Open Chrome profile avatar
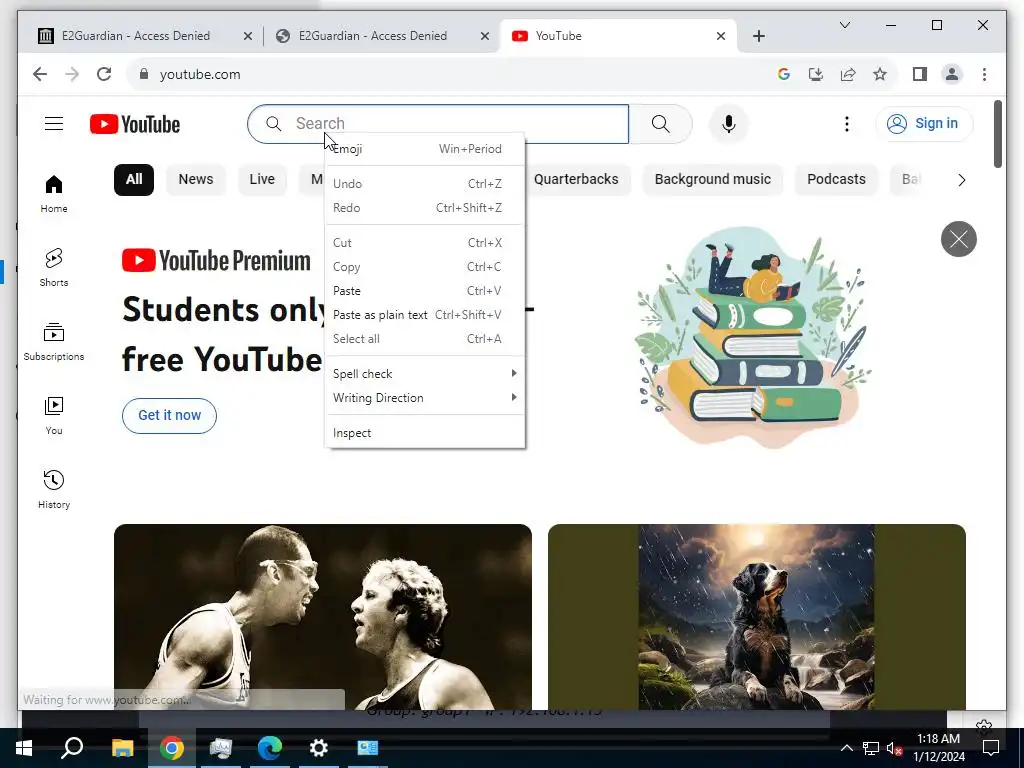This screenshot has height=768, width=1024. tap(952, 74)
